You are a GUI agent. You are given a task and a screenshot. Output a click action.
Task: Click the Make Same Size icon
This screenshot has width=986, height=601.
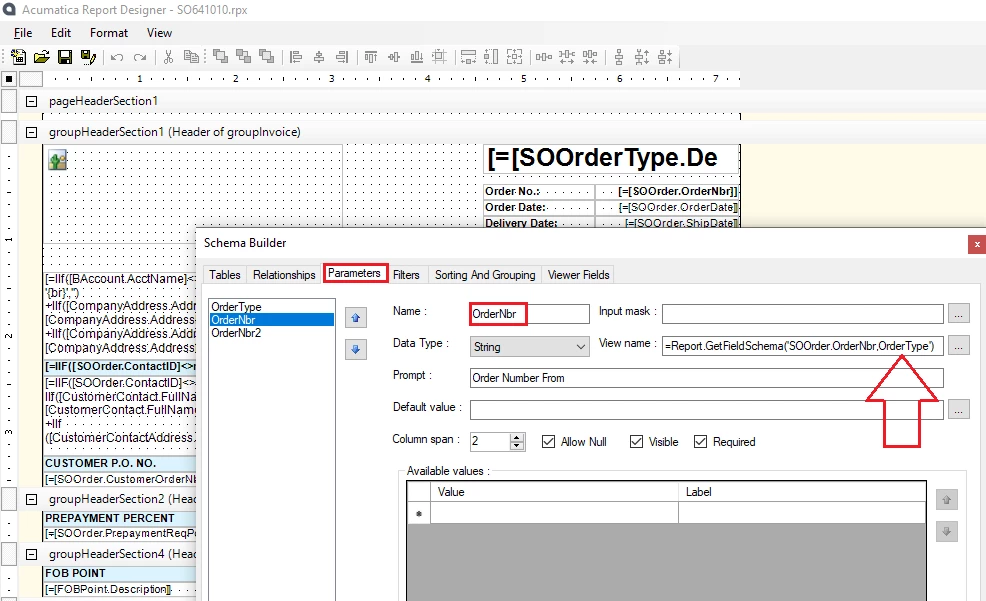(x=514, y=57)
